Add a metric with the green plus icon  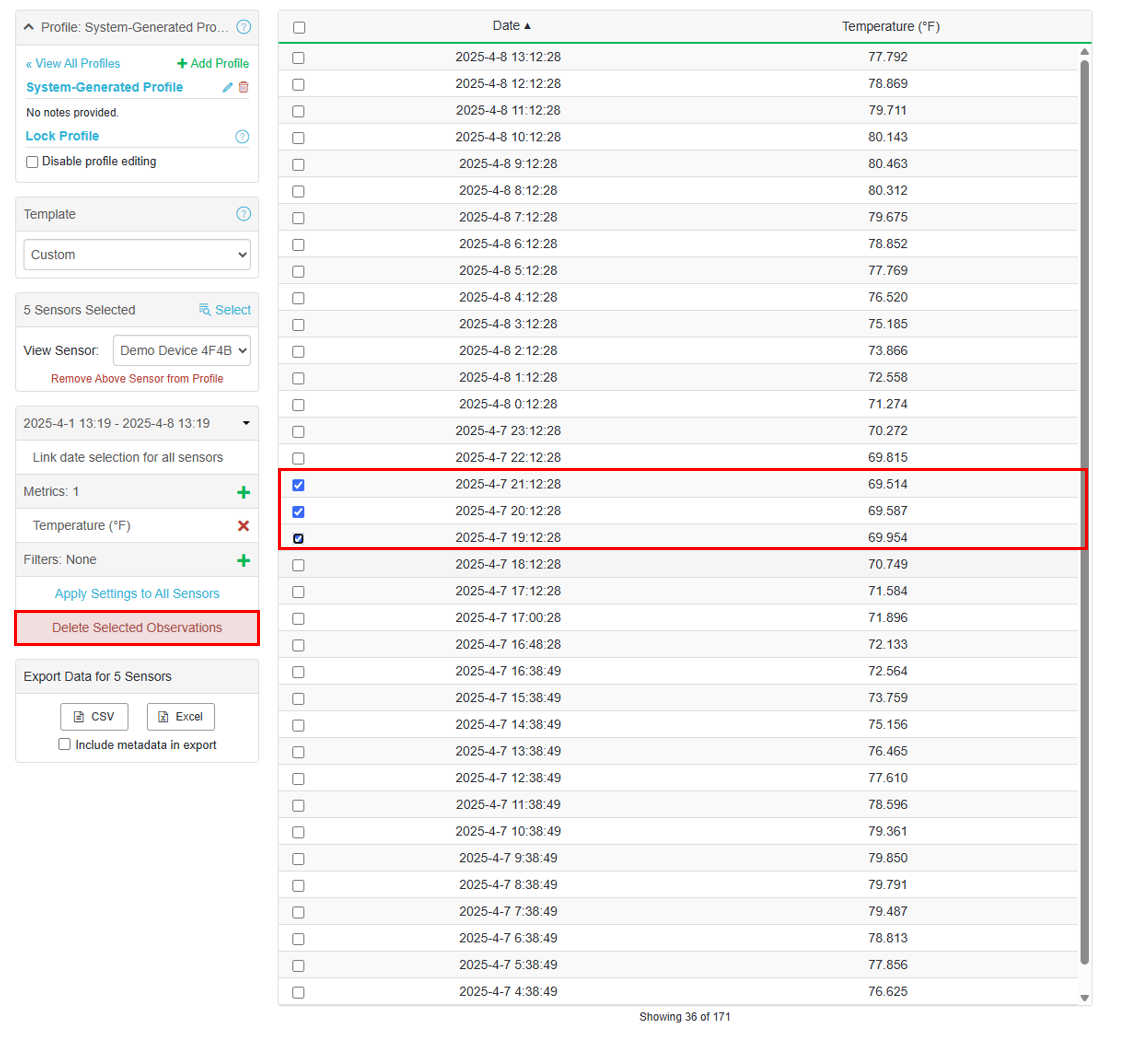click(x=243, y=492)
